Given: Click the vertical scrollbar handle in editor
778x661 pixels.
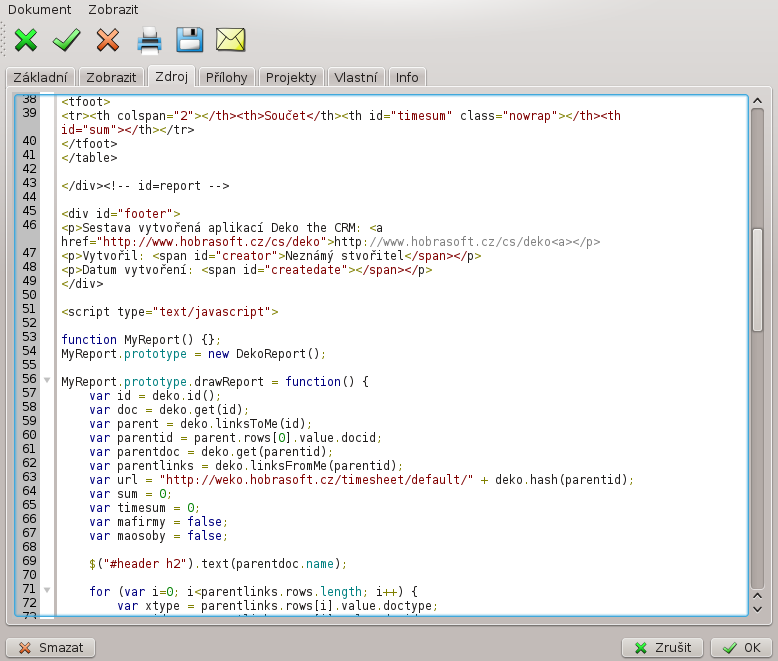Looking at the screenshot, I should tap(757, 280).
